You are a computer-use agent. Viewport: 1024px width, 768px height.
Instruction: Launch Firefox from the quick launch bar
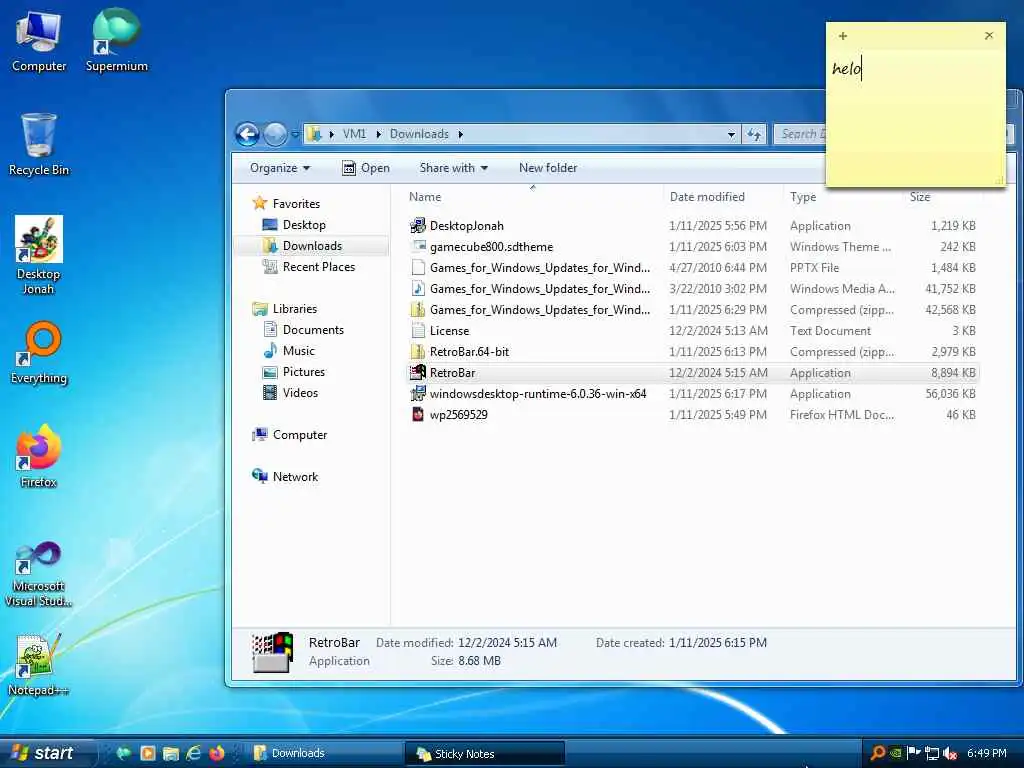(217, 753)
